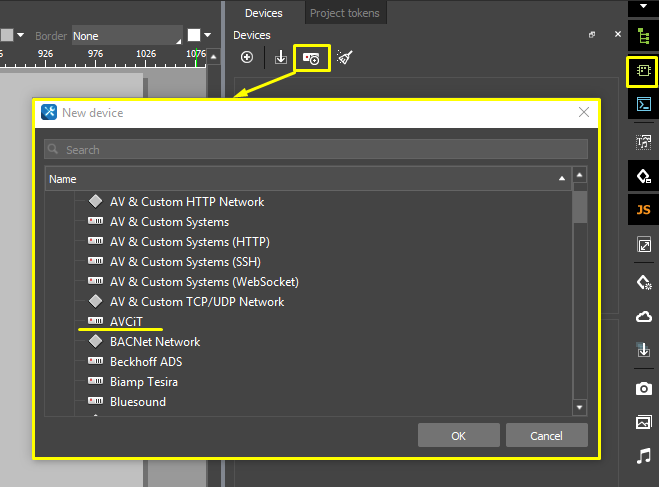Select AVCiT in the device list
Screen dimensions: 659x487
coord(126,321)
